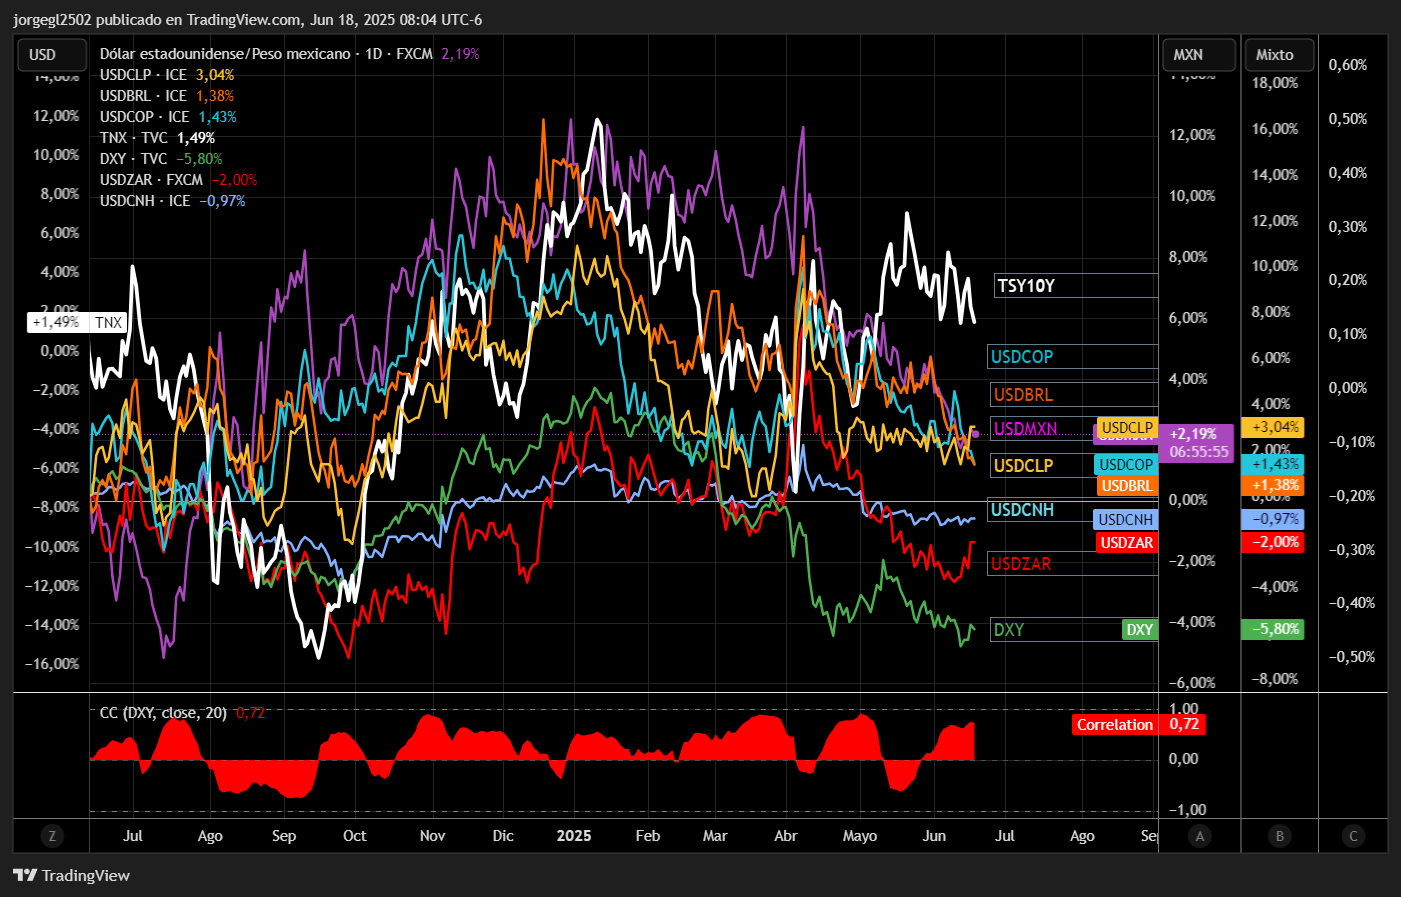
Task: Select the TNX · TVC legend row
Action: [x=157, y=138]
